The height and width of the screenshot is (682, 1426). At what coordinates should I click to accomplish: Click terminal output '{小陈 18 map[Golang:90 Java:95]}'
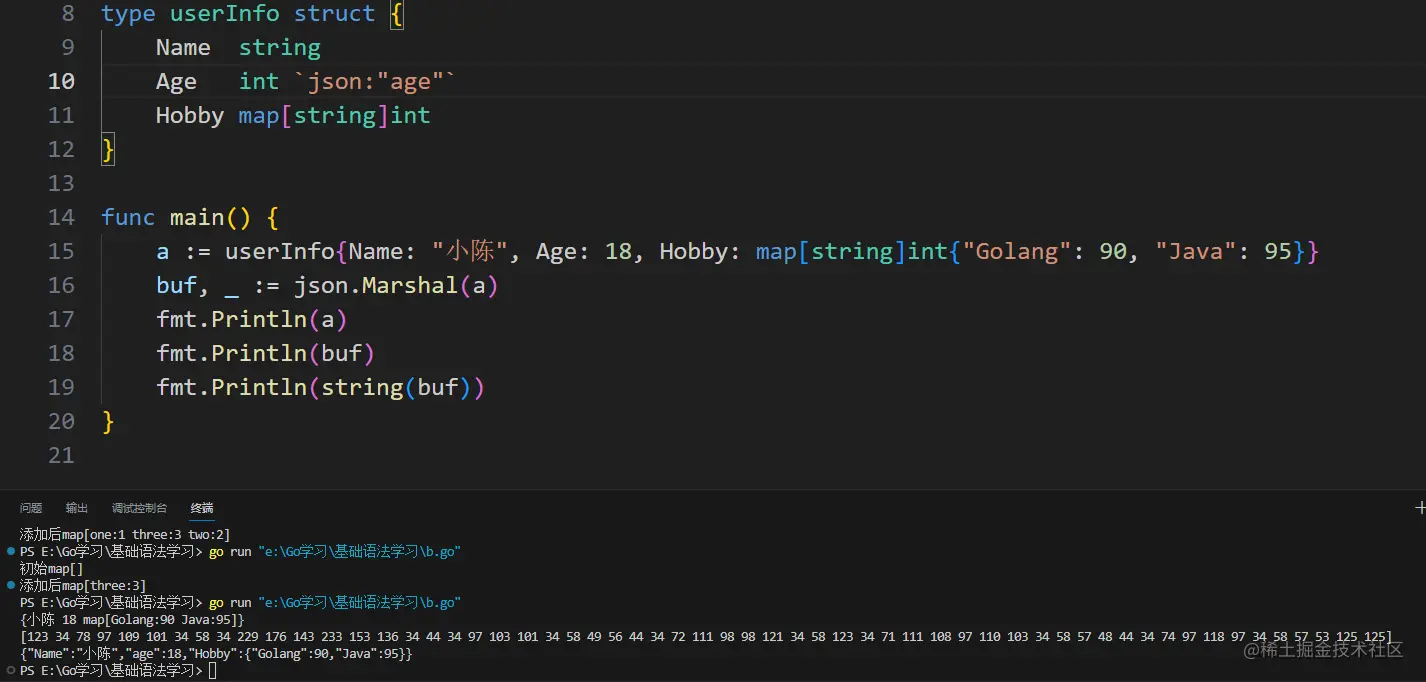click(x=132, y=620)
